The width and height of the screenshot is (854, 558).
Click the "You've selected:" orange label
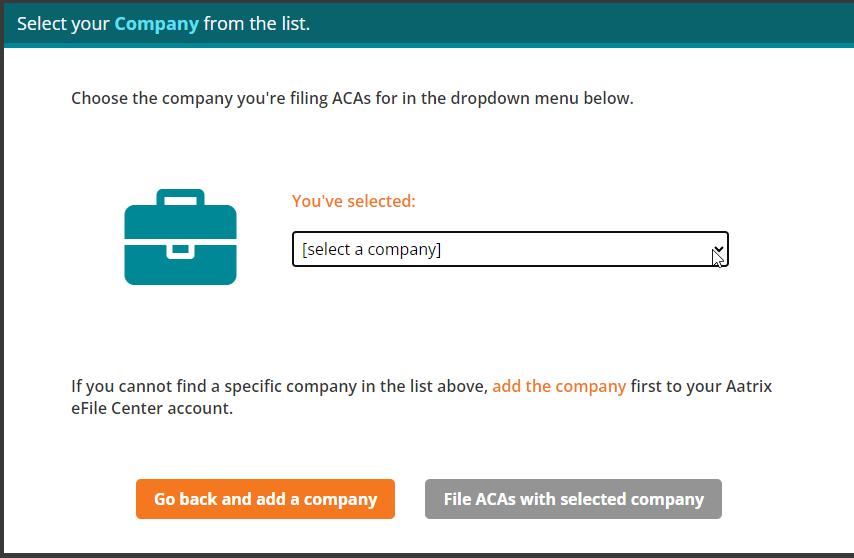(353, 201)
